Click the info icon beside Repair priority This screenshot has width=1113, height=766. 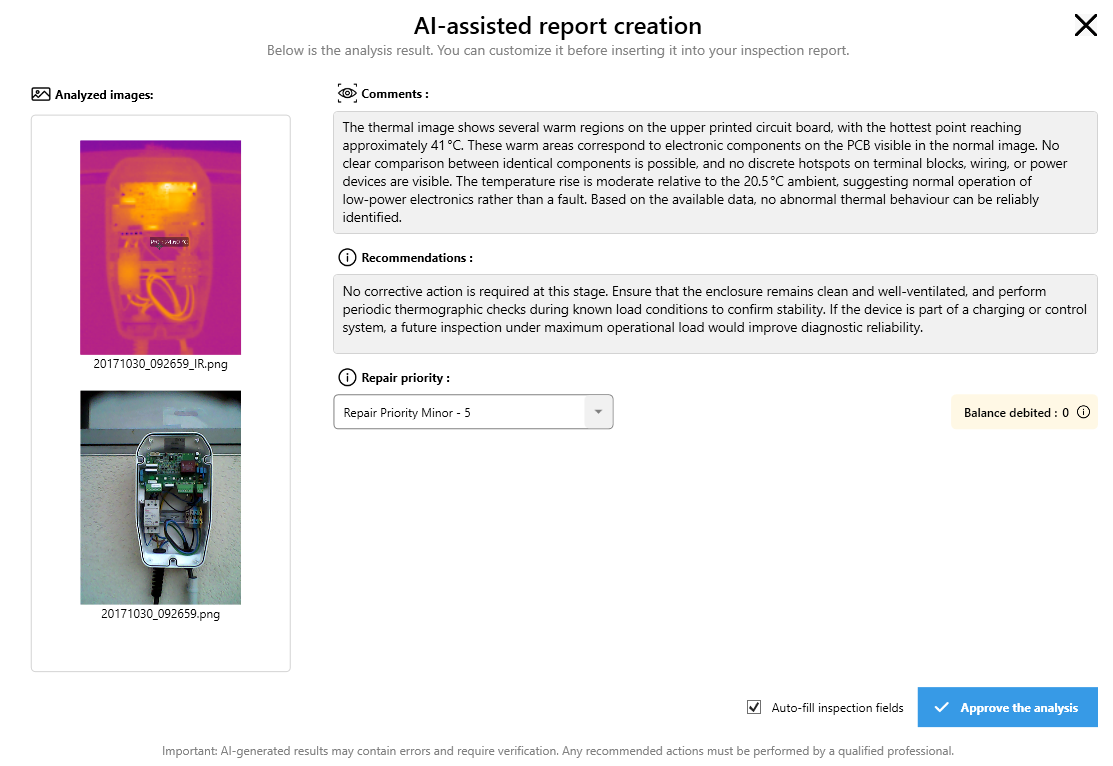pos(347,378)
